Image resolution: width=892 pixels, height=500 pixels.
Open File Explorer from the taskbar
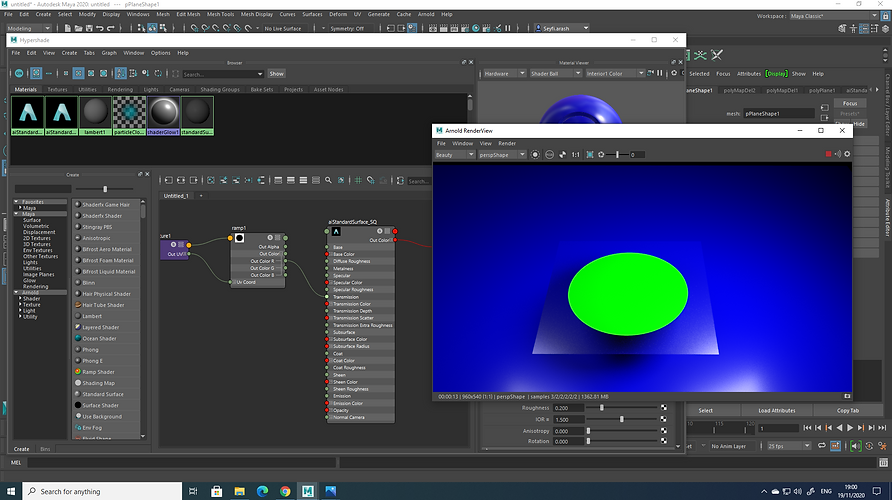(x=239, y=491)
